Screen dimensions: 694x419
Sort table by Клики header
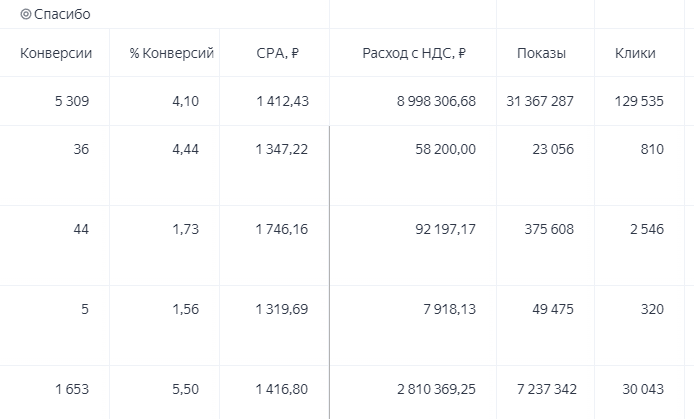pyautogui.click(x=635, y=53)
